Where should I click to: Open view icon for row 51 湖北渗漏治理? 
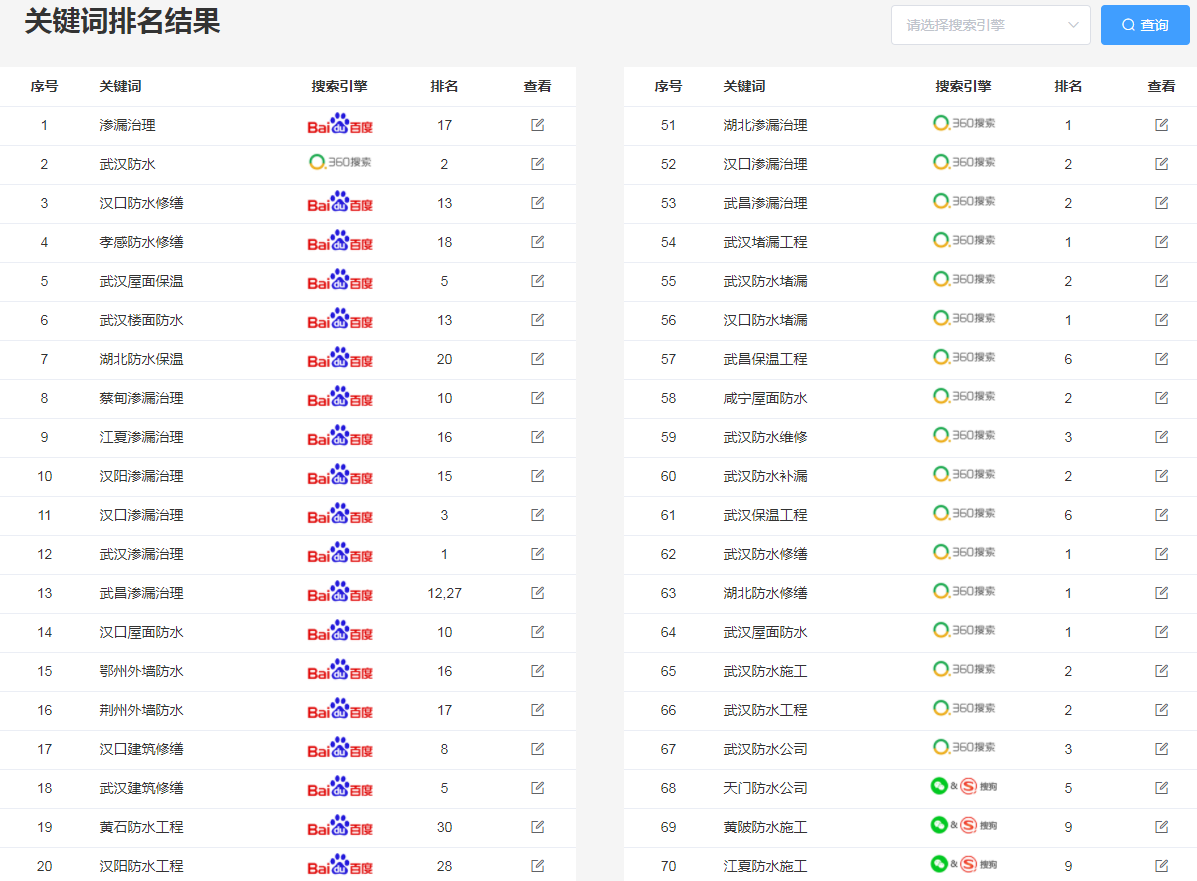coord(1161,124)
